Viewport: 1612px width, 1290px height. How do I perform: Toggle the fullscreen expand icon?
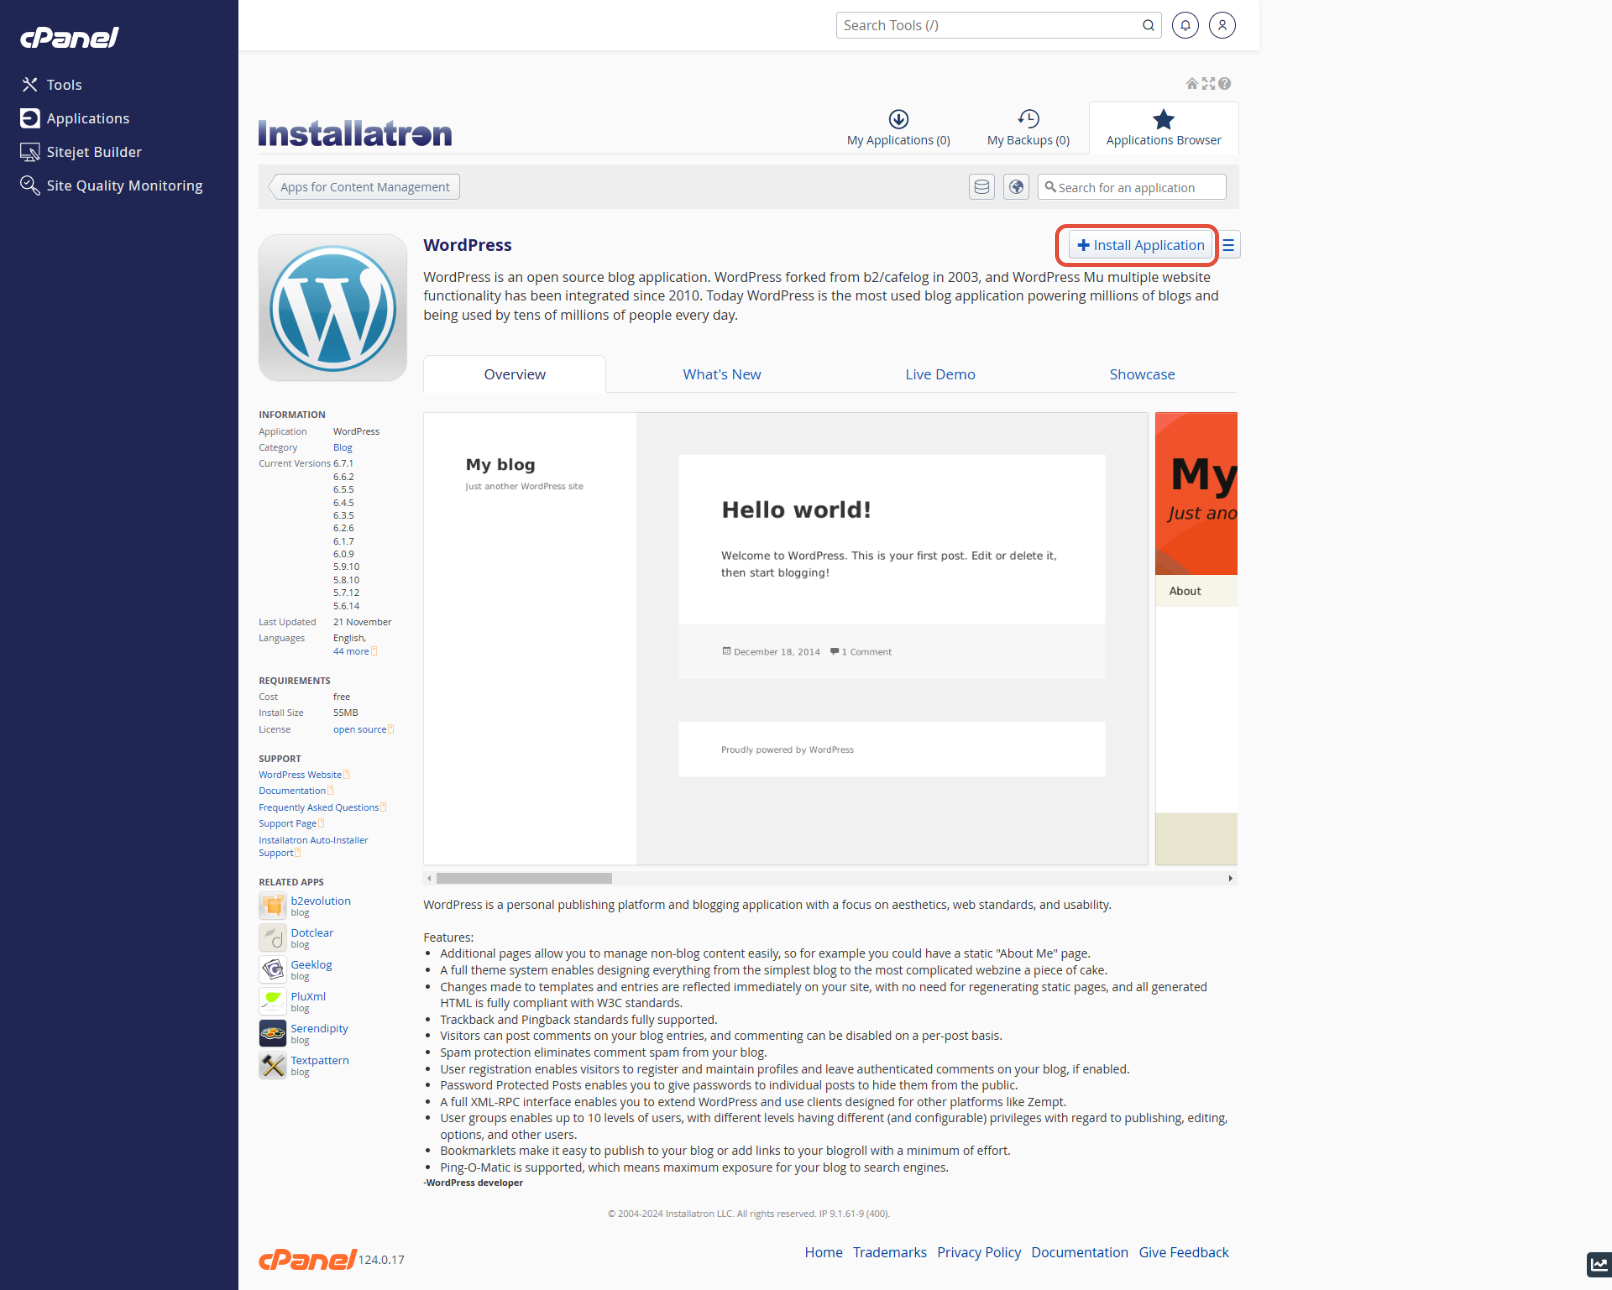tap(1208, 84)
